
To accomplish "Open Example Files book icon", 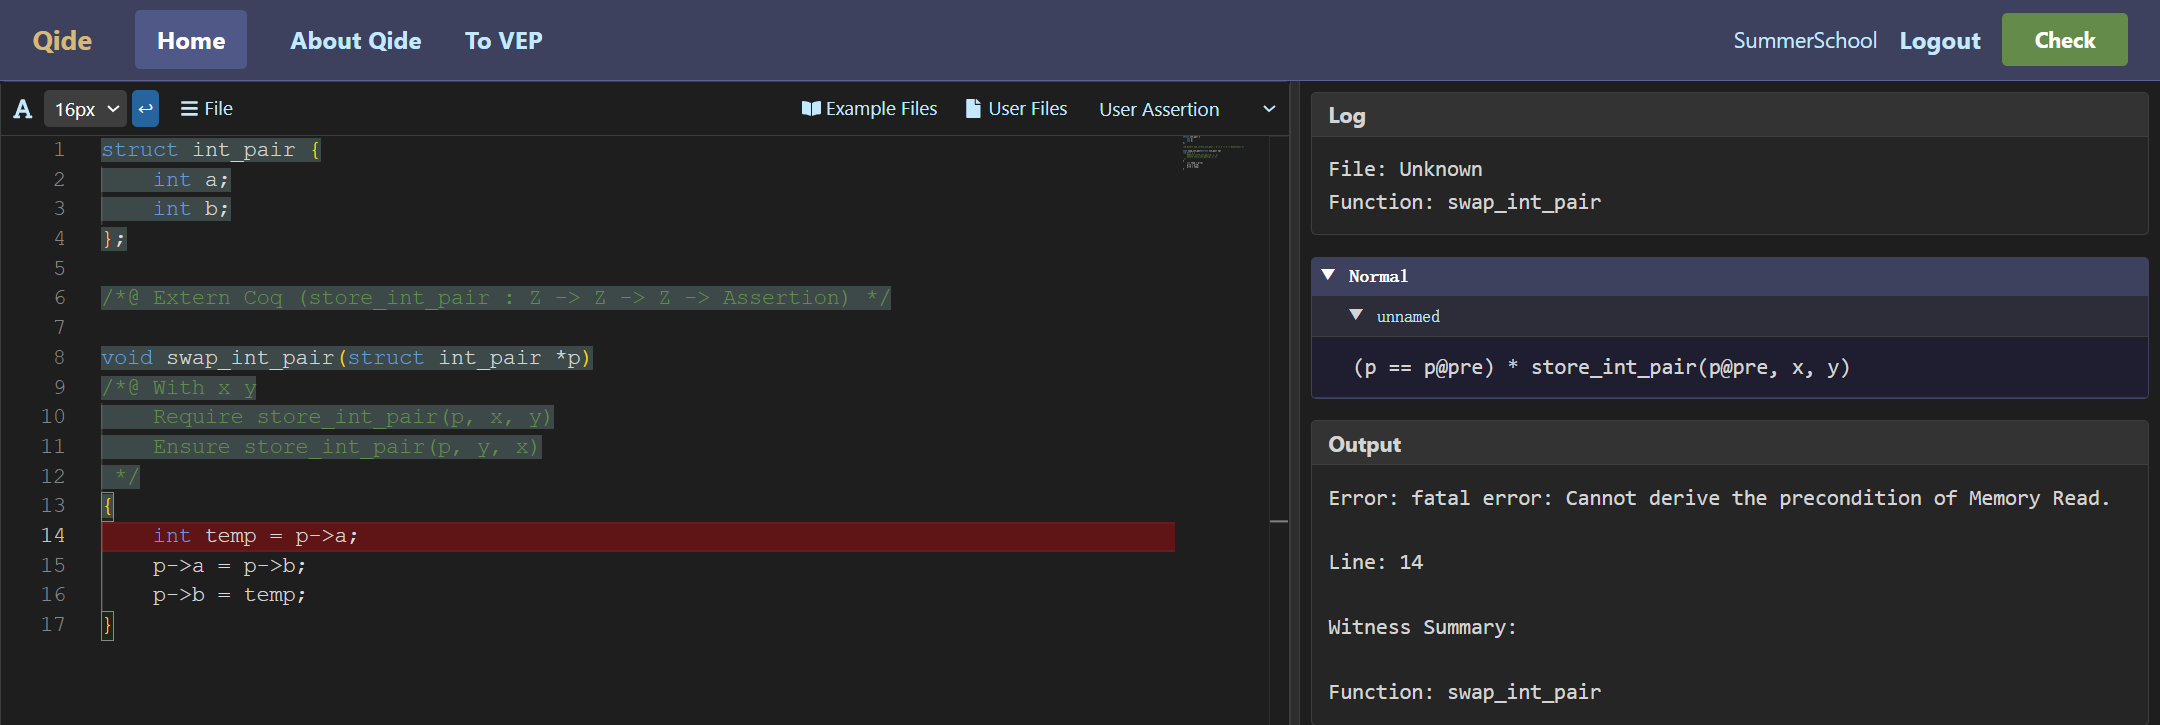I will (811, 108).
